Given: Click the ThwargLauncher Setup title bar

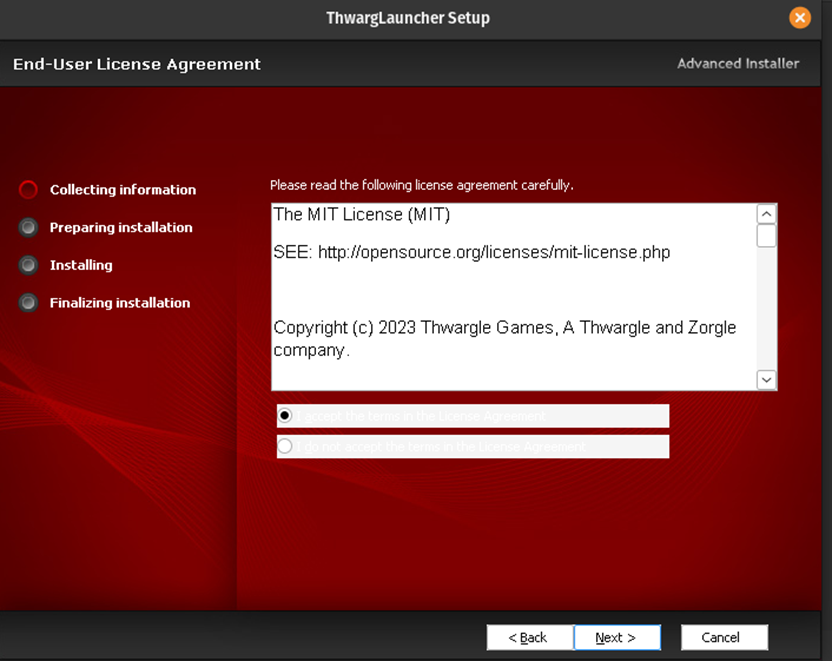Looking at the screenshot, I should click(408, 18).
